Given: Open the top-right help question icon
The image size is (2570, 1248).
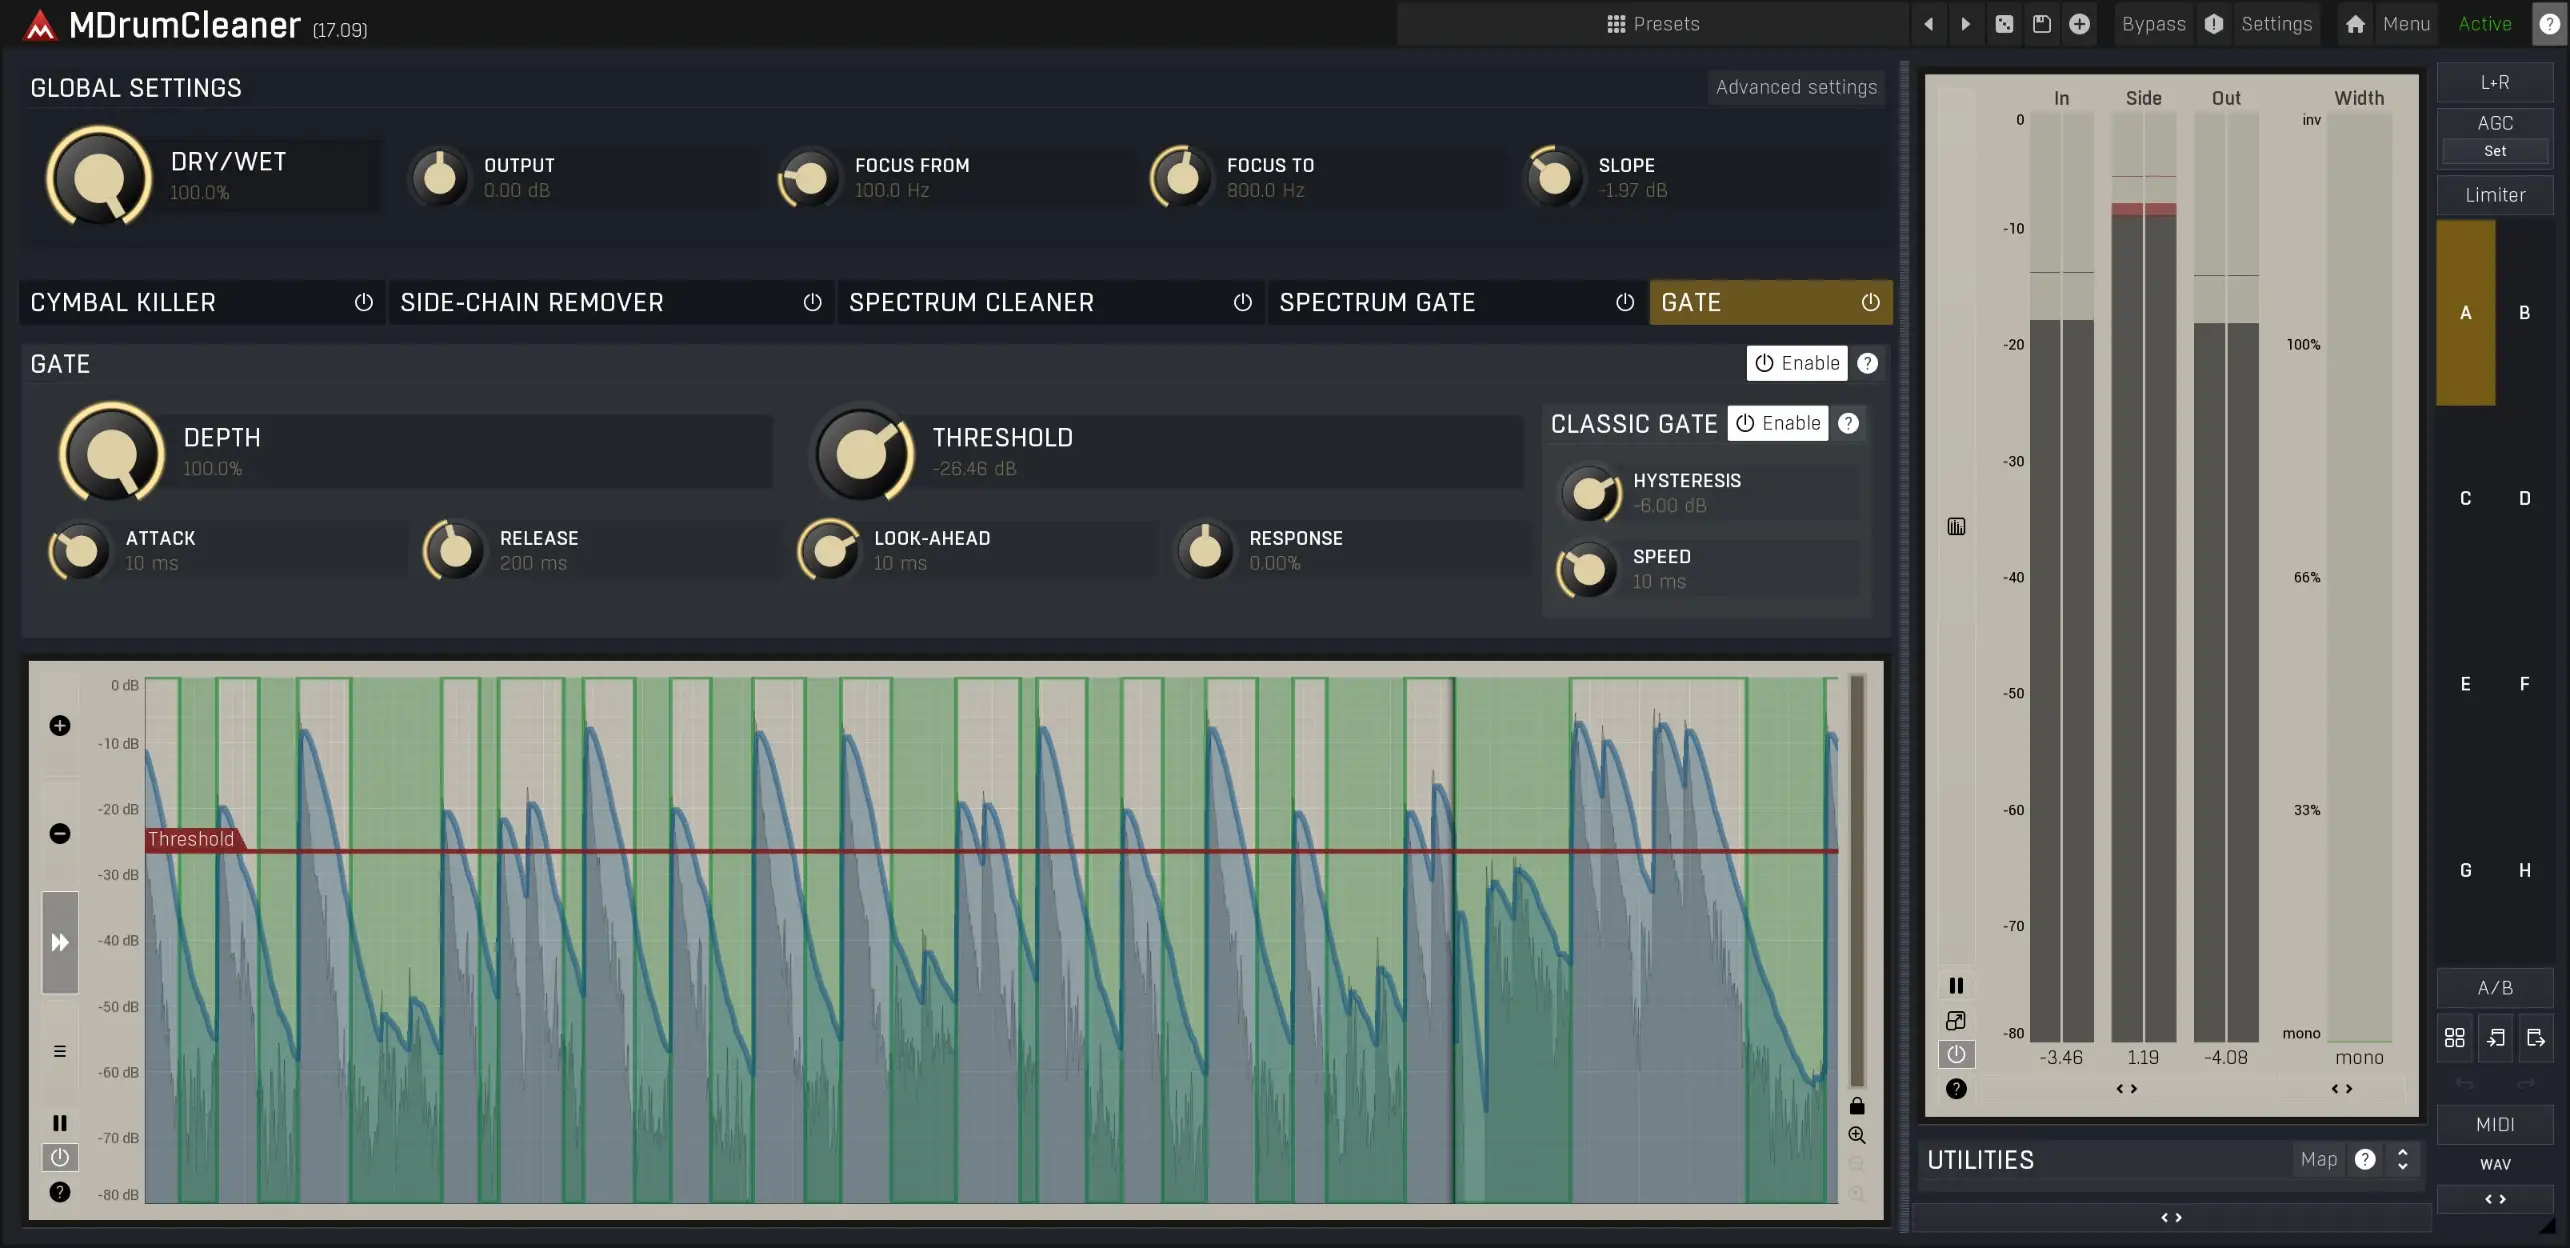Looking at the screenshot, I should [2549, 24].
